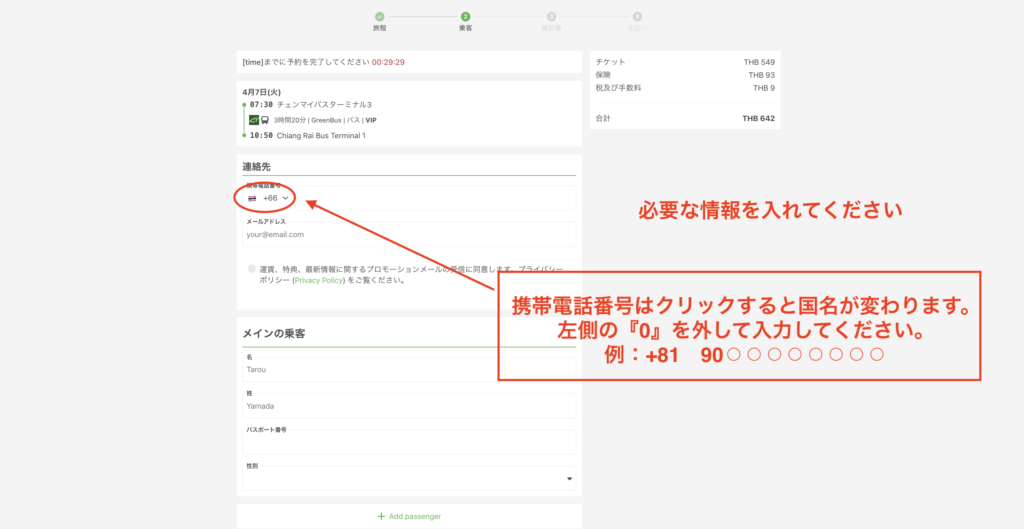The image size is (1024, 529).
Task: Click the your@email.com address field
Action: pyautogui.click(x=409, y=234)
